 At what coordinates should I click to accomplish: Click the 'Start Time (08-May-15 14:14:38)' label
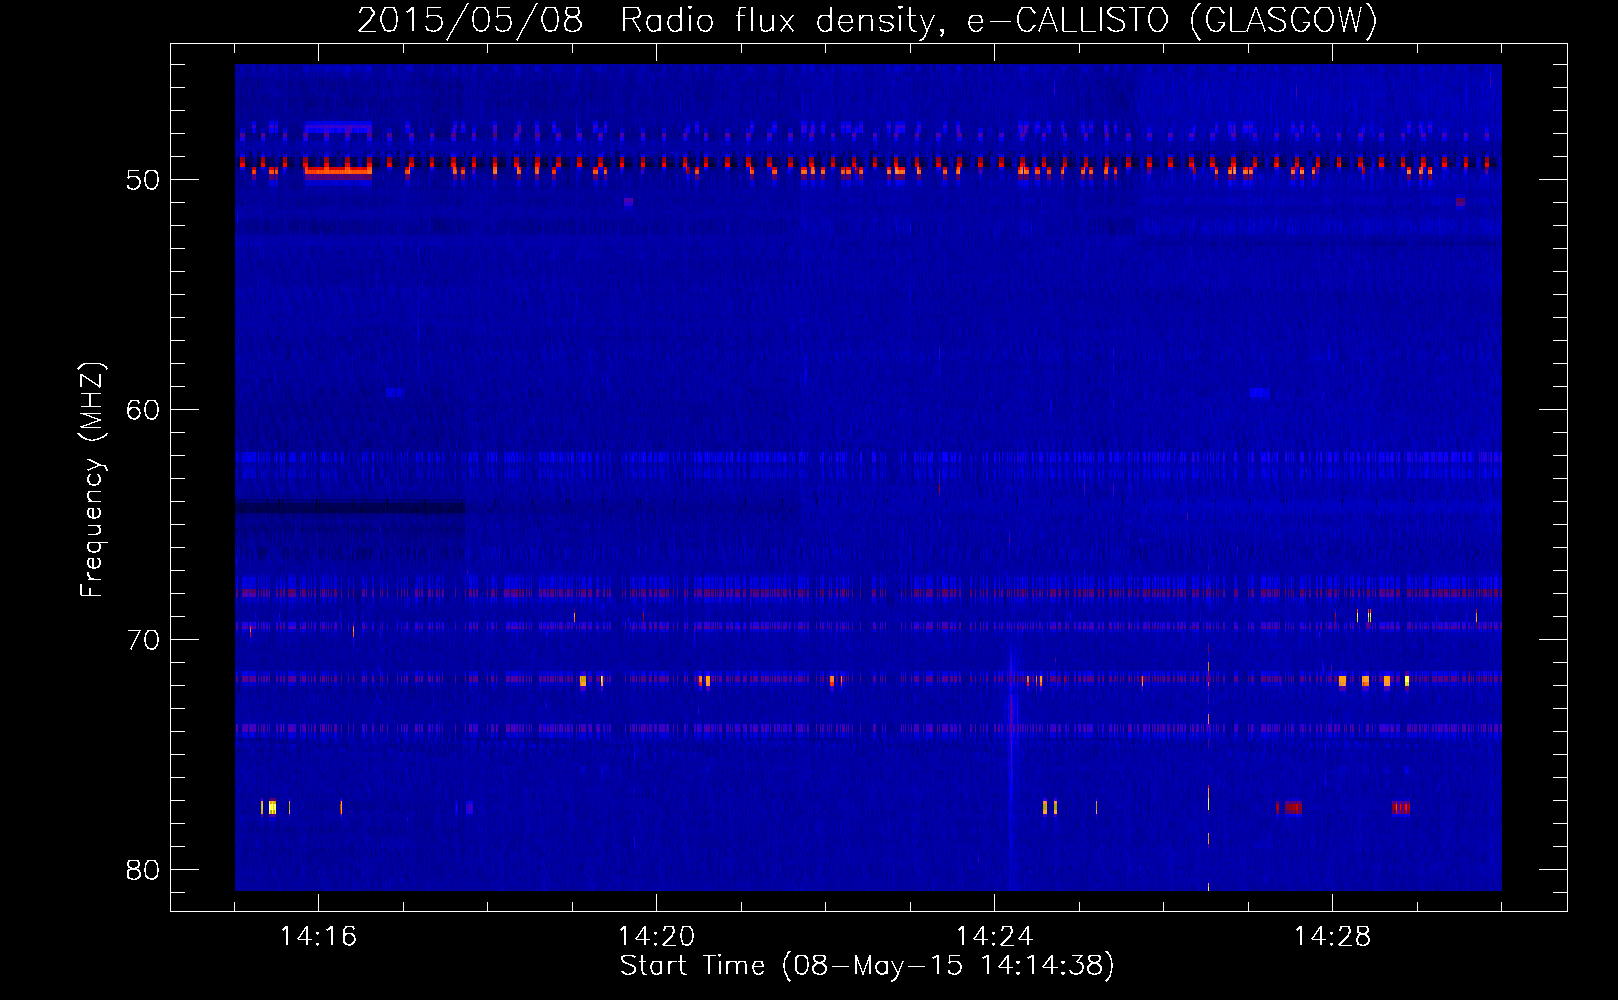(867, 966)
